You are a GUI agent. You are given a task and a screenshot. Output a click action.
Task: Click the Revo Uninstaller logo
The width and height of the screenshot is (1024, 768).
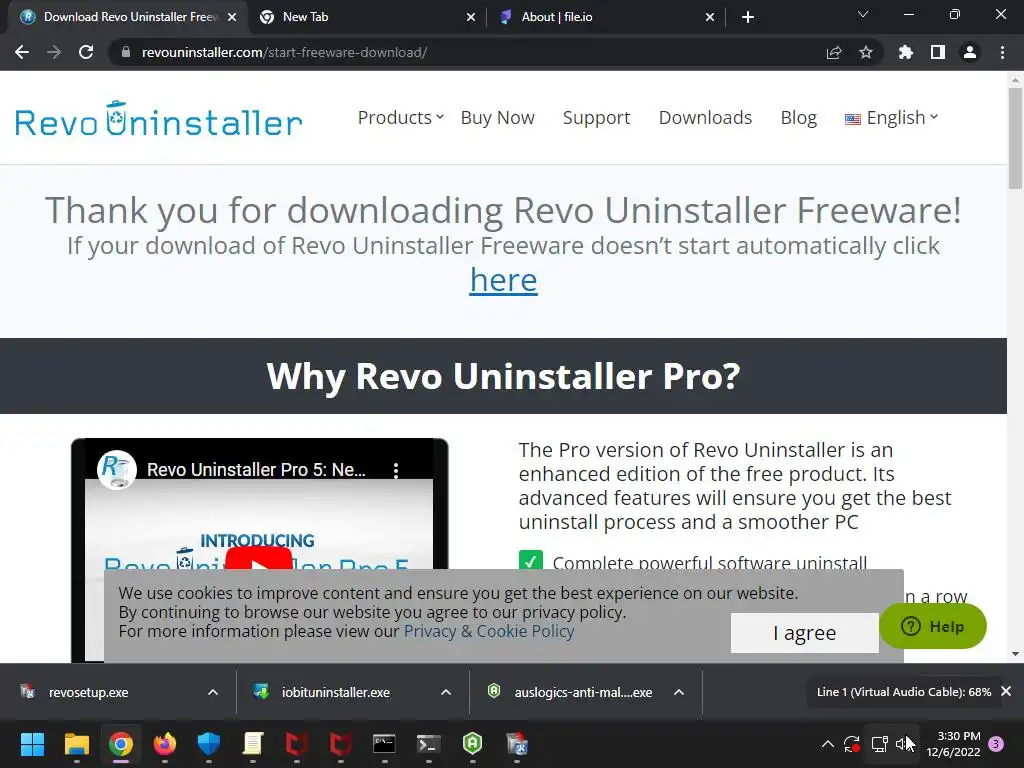click(158, 119)
